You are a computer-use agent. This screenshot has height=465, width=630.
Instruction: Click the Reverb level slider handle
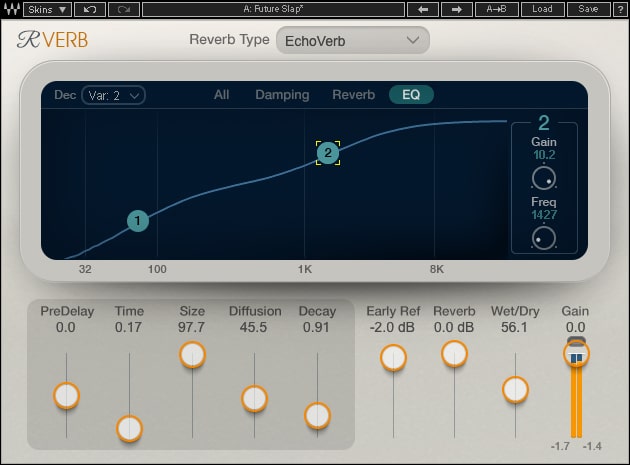tap(454, 354)
